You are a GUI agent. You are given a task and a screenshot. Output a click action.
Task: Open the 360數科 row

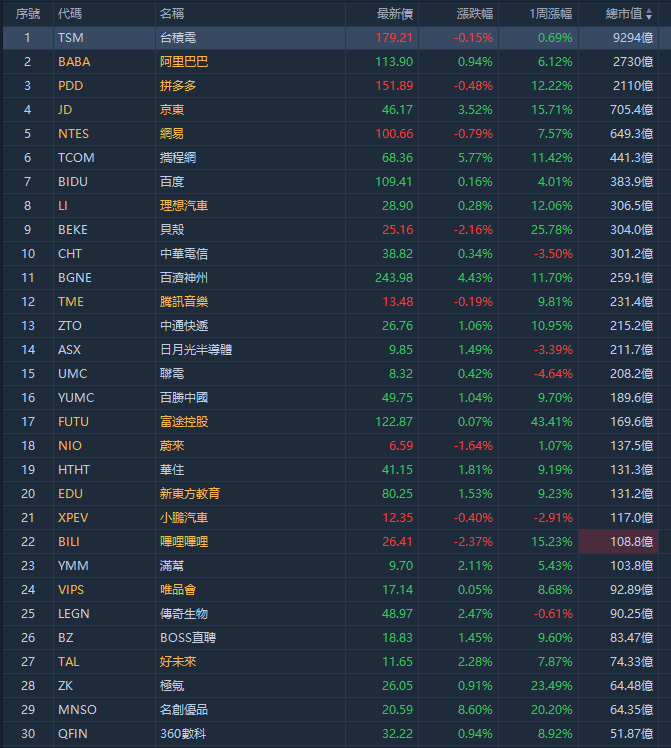(330, 734)
